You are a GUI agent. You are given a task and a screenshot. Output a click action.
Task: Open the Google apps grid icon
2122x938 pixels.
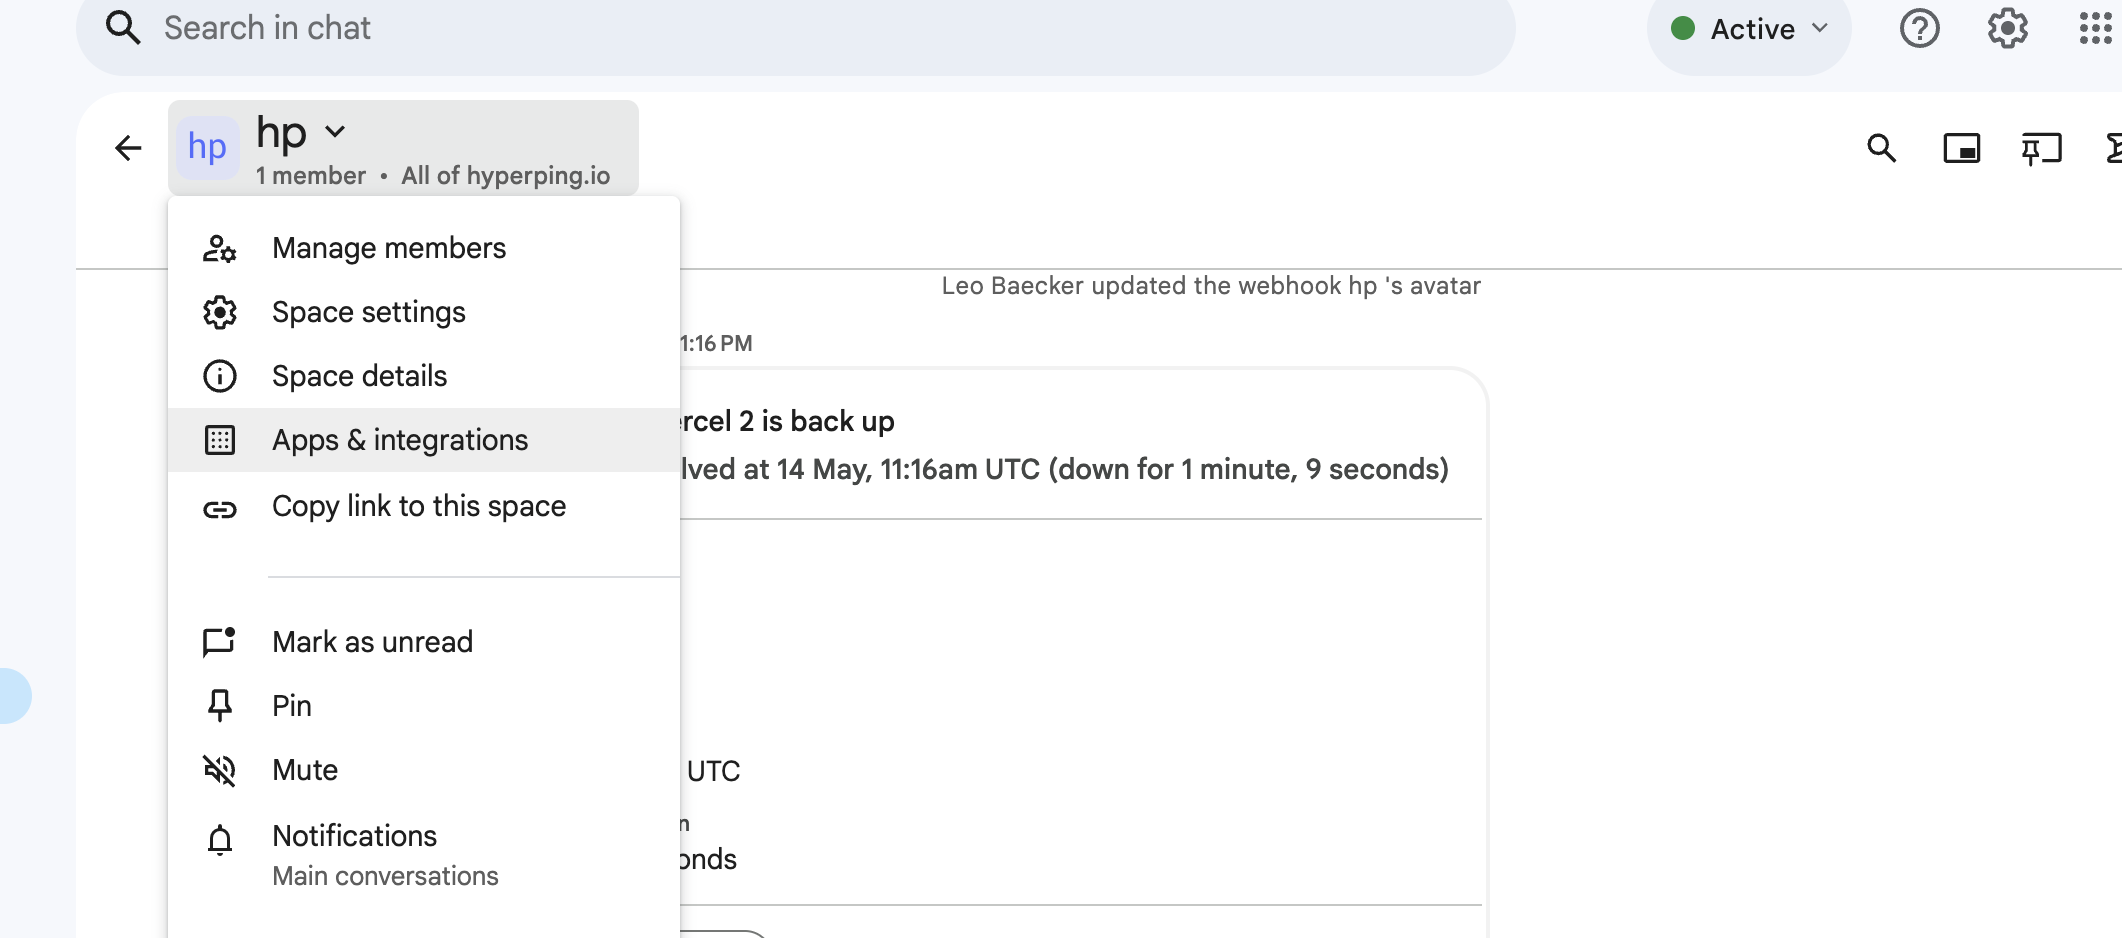coord(2095,28)
